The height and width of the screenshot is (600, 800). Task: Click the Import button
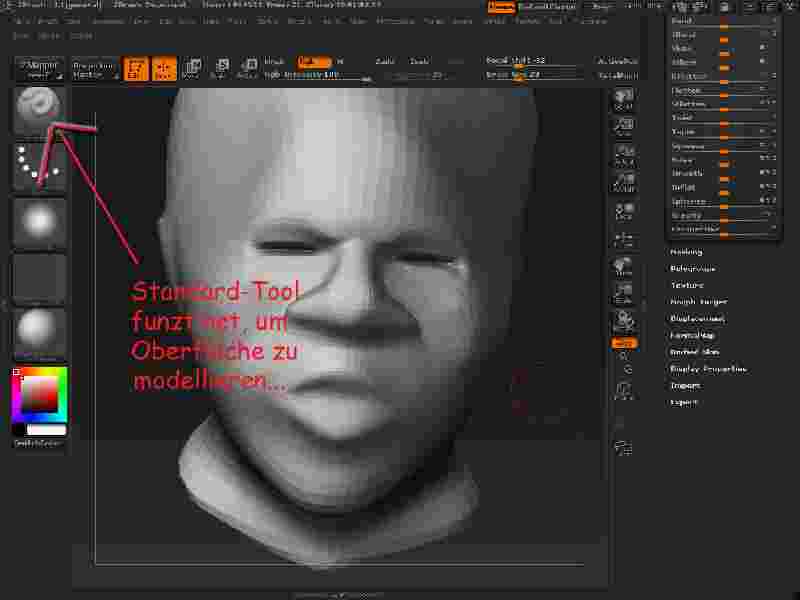(684, 385)
